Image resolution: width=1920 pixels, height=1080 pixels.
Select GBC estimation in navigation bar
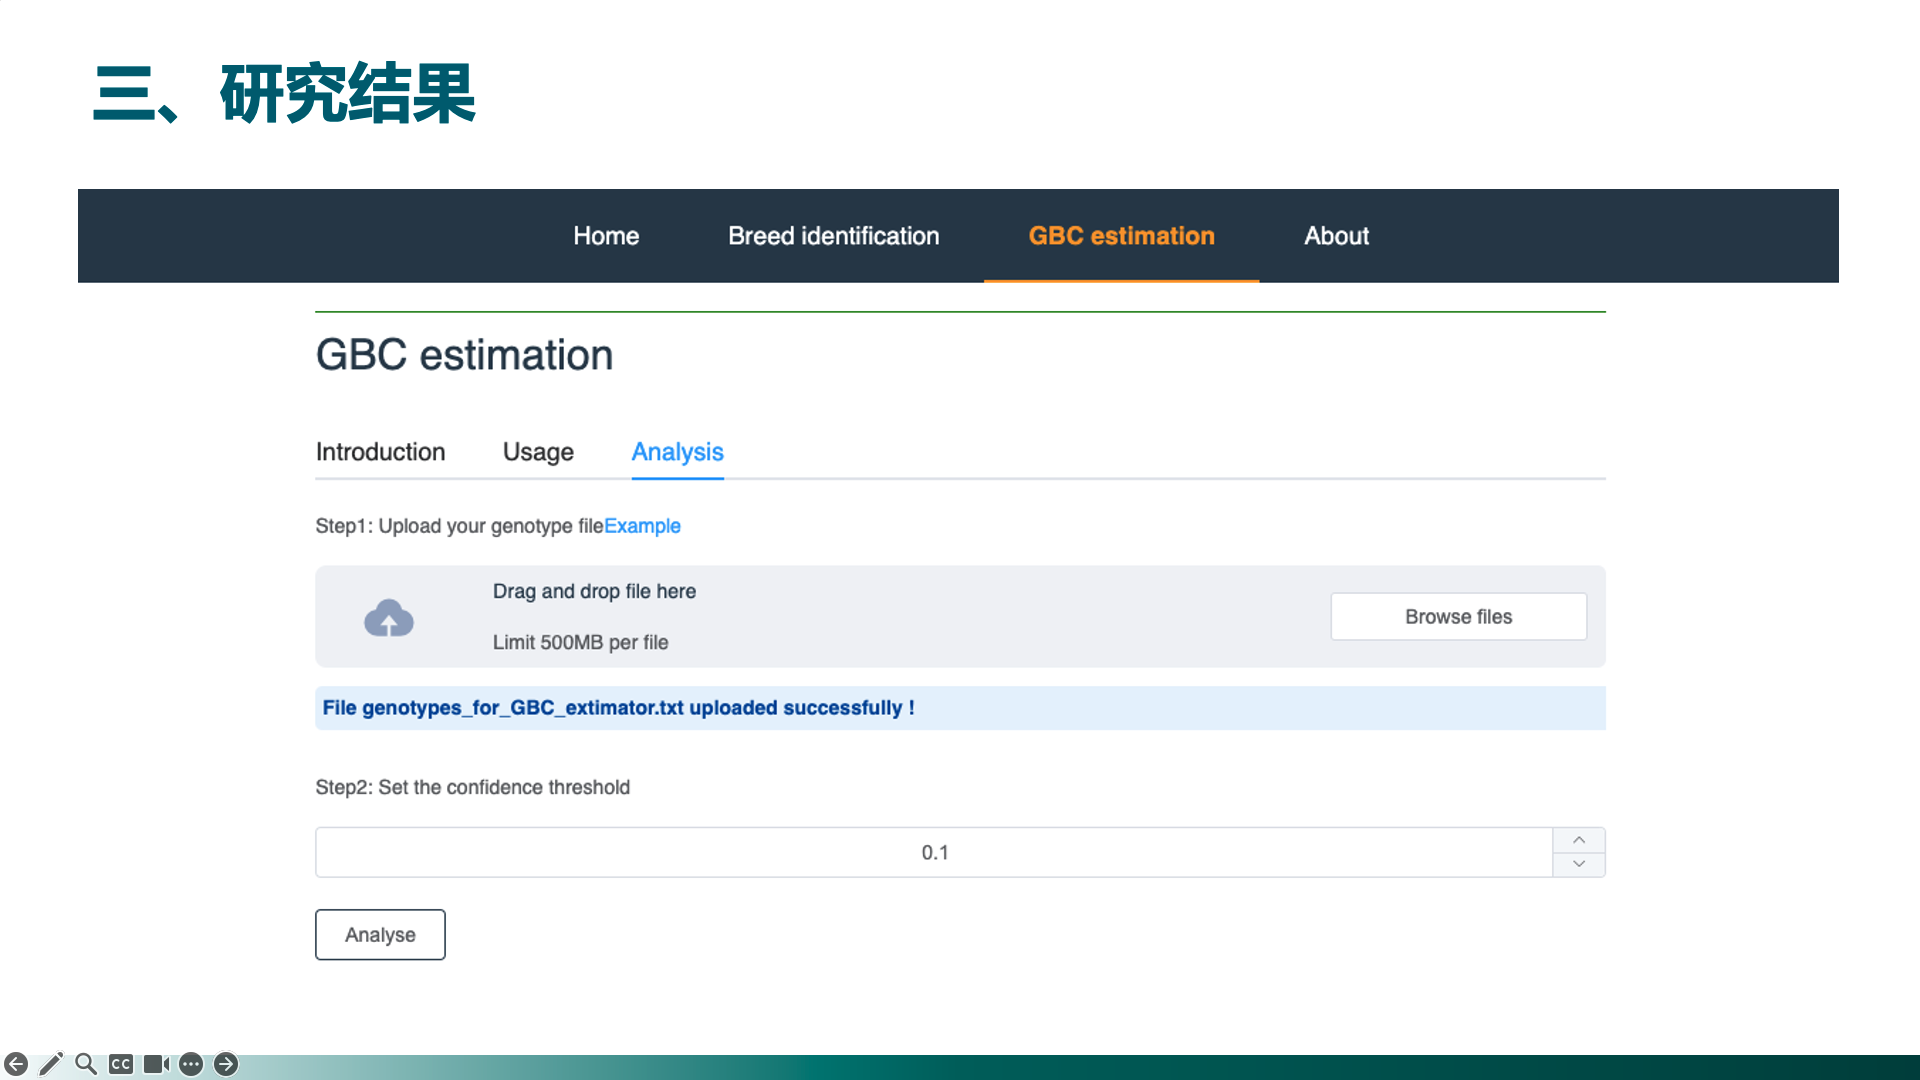[x=1121, y=236]
